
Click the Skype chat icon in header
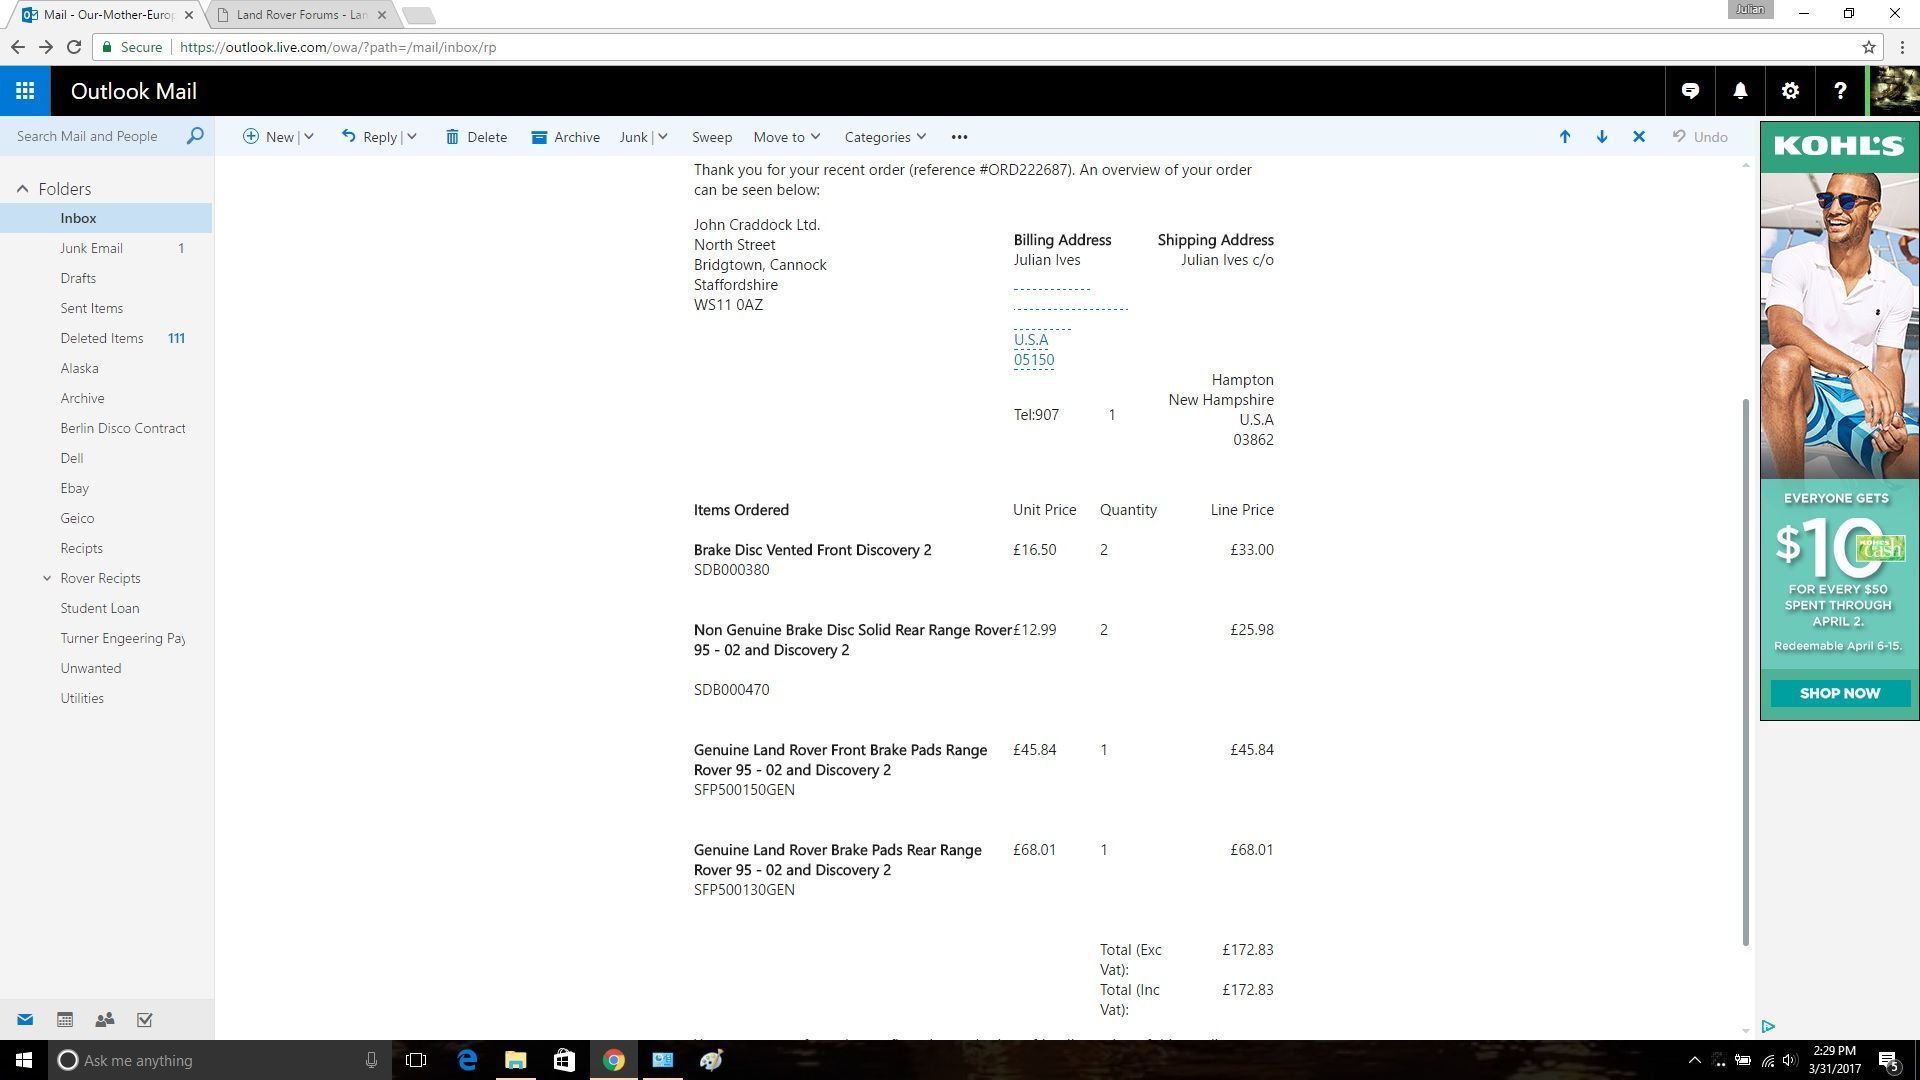tap(1690, 91)
